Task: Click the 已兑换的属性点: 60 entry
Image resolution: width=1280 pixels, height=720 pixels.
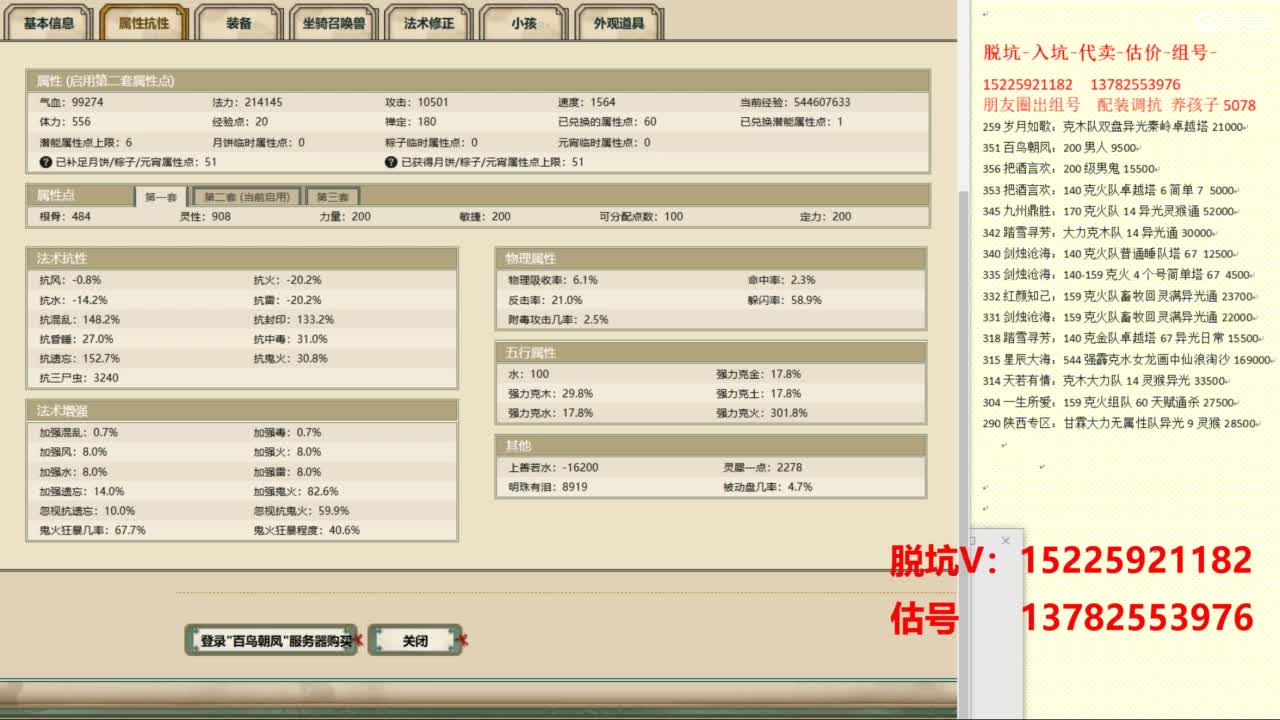Action: [x=607, y=122]
